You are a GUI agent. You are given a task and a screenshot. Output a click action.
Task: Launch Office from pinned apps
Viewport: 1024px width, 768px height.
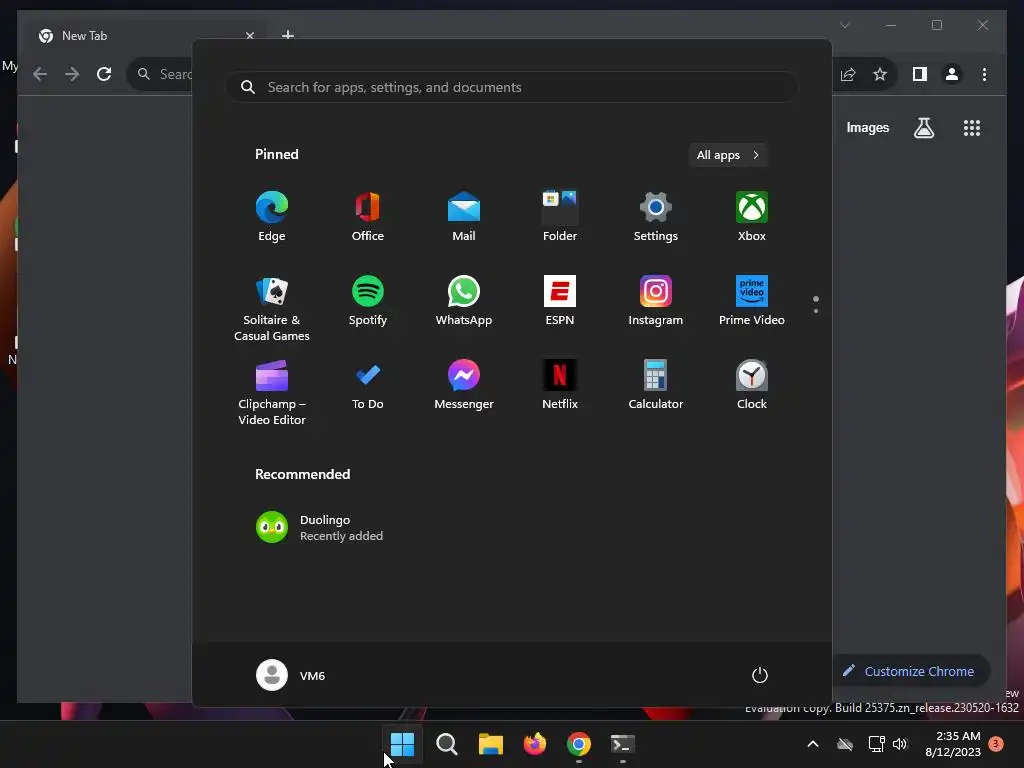click(x=368, y=217)
